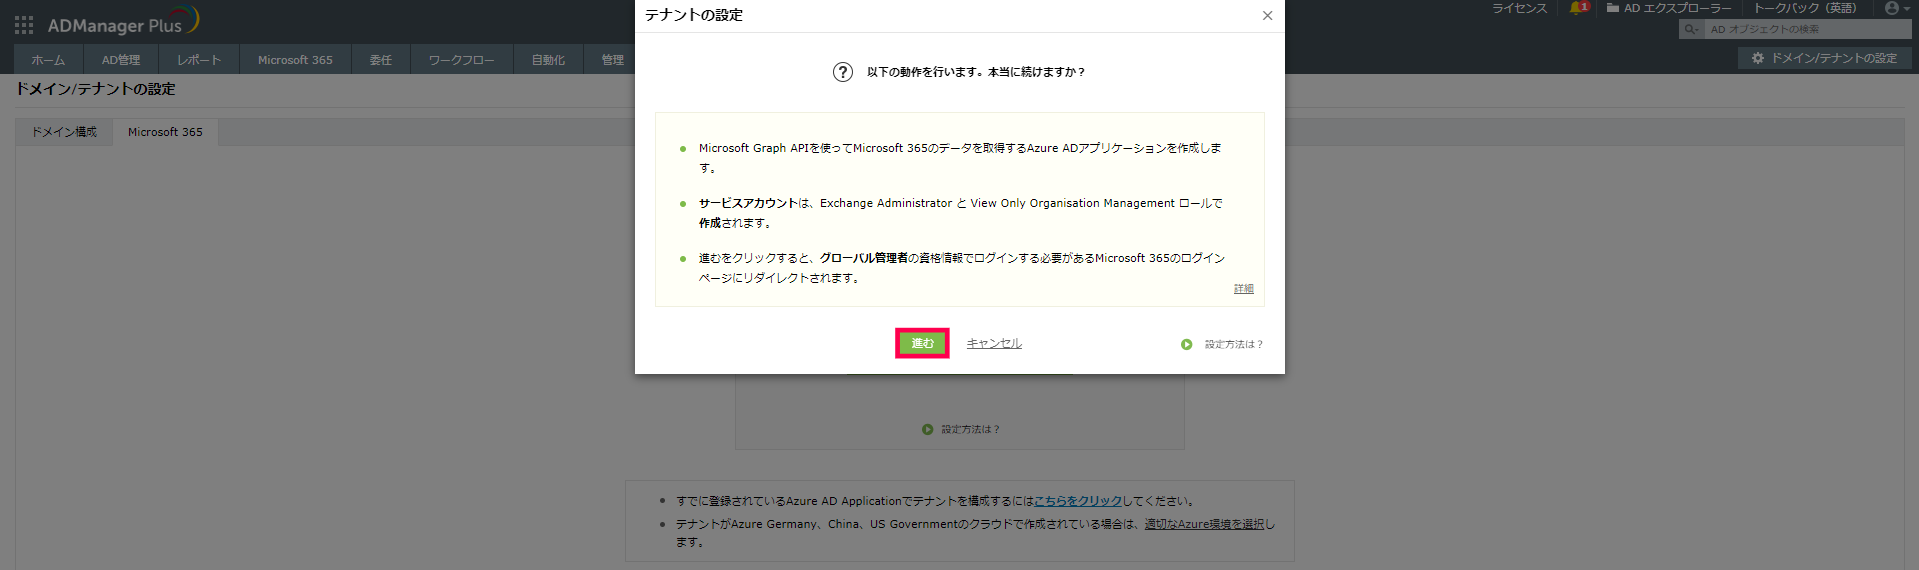The image size is (1919, 570).
Task: Open the 詳細 link in dialog
Action: [x=1243, y=289]
